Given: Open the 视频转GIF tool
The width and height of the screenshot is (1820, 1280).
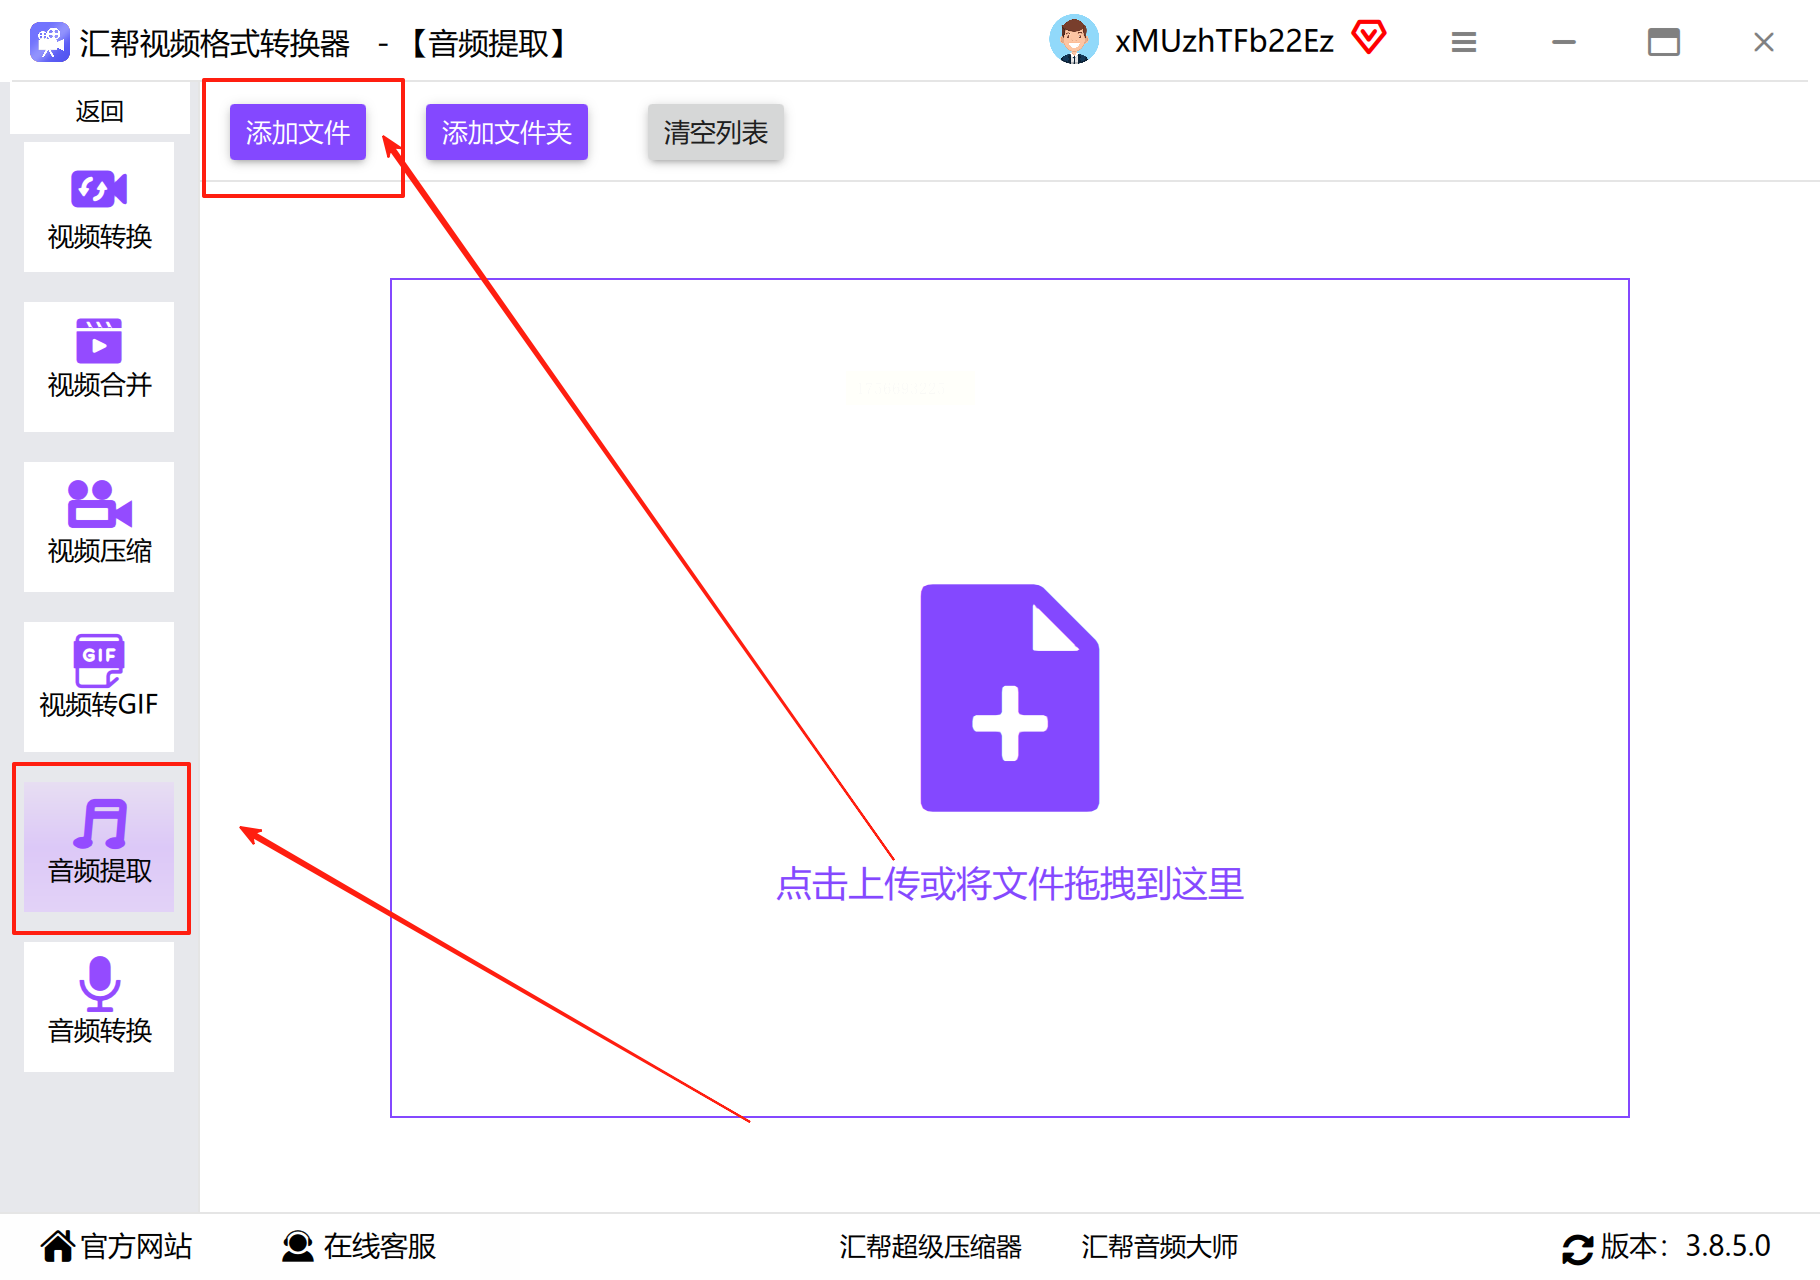Looking at the screenshot, I should tap(99, 687).
